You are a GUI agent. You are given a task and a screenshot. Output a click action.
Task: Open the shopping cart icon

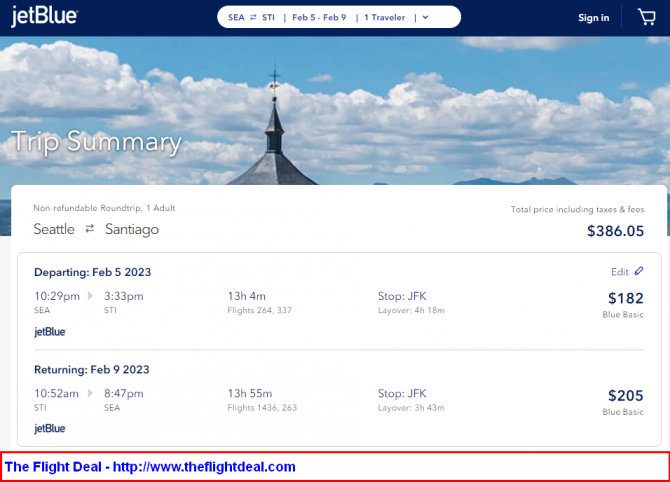[646, 18]
